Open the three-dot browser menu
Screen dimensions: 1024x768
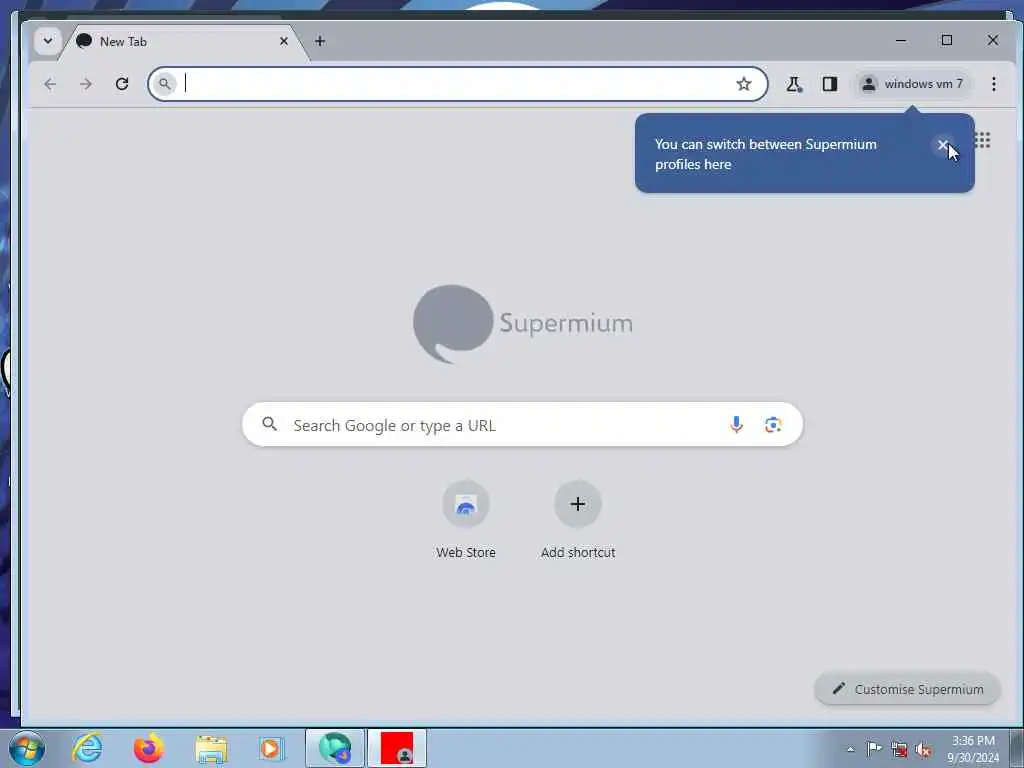point(993,84)
